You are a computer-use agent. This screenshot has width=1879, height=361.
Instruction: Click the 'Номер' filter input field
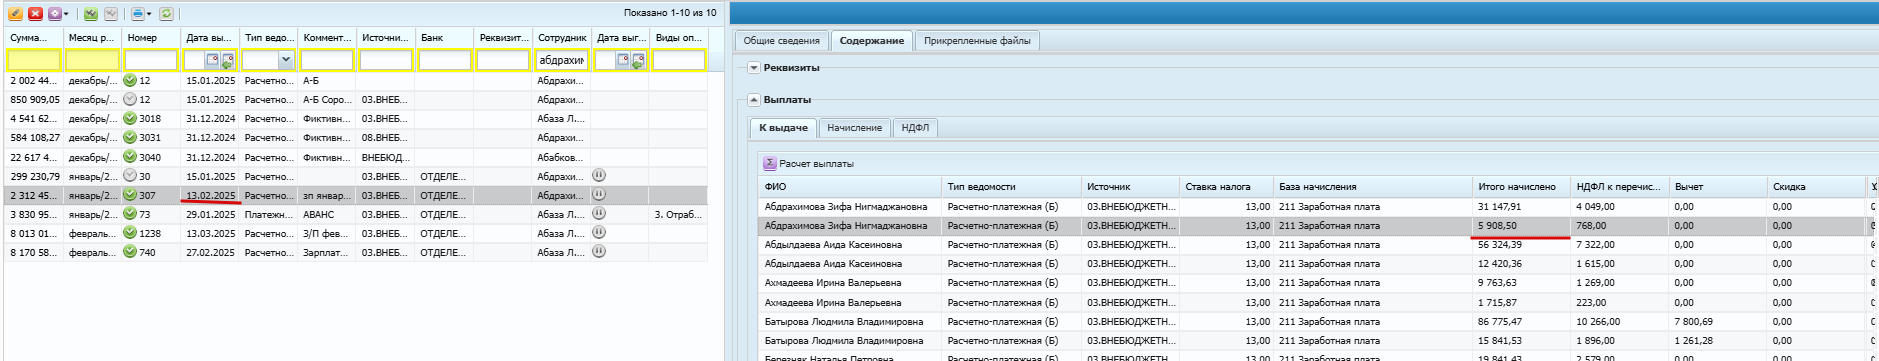tap(151, 60)
